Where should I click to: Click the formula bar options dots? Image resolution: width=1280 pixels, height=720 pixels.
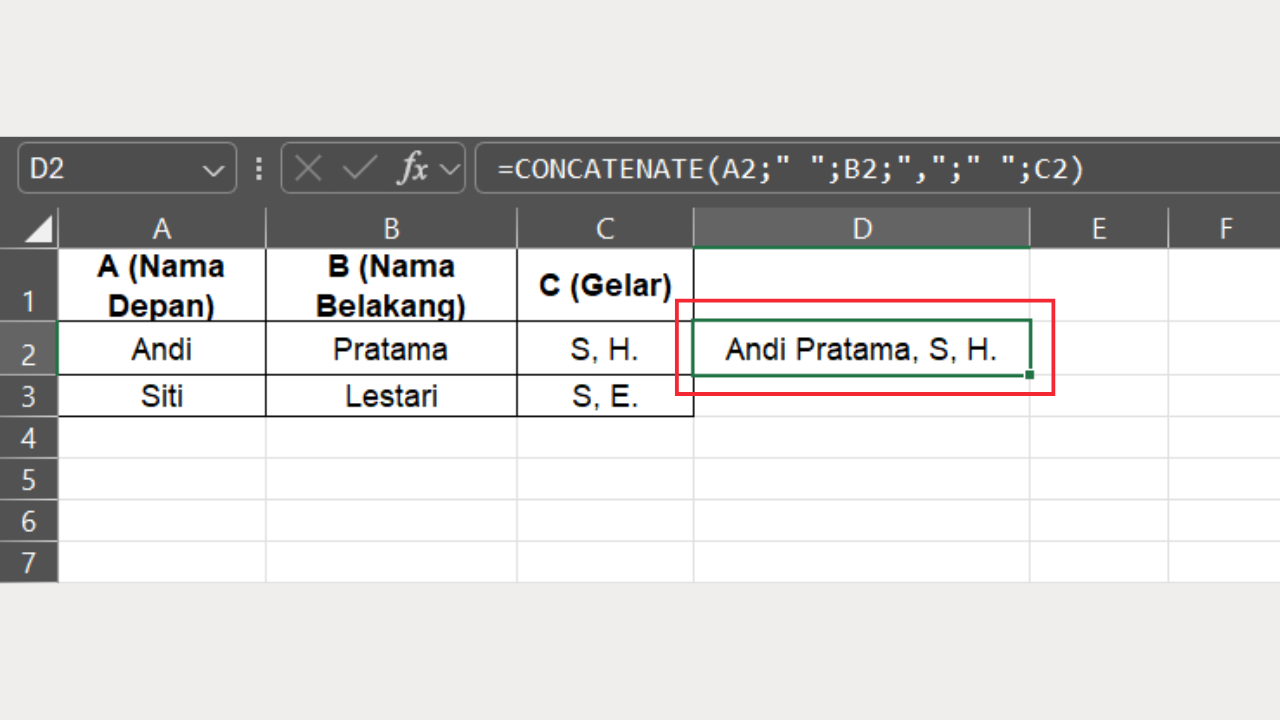click(259, 169)
